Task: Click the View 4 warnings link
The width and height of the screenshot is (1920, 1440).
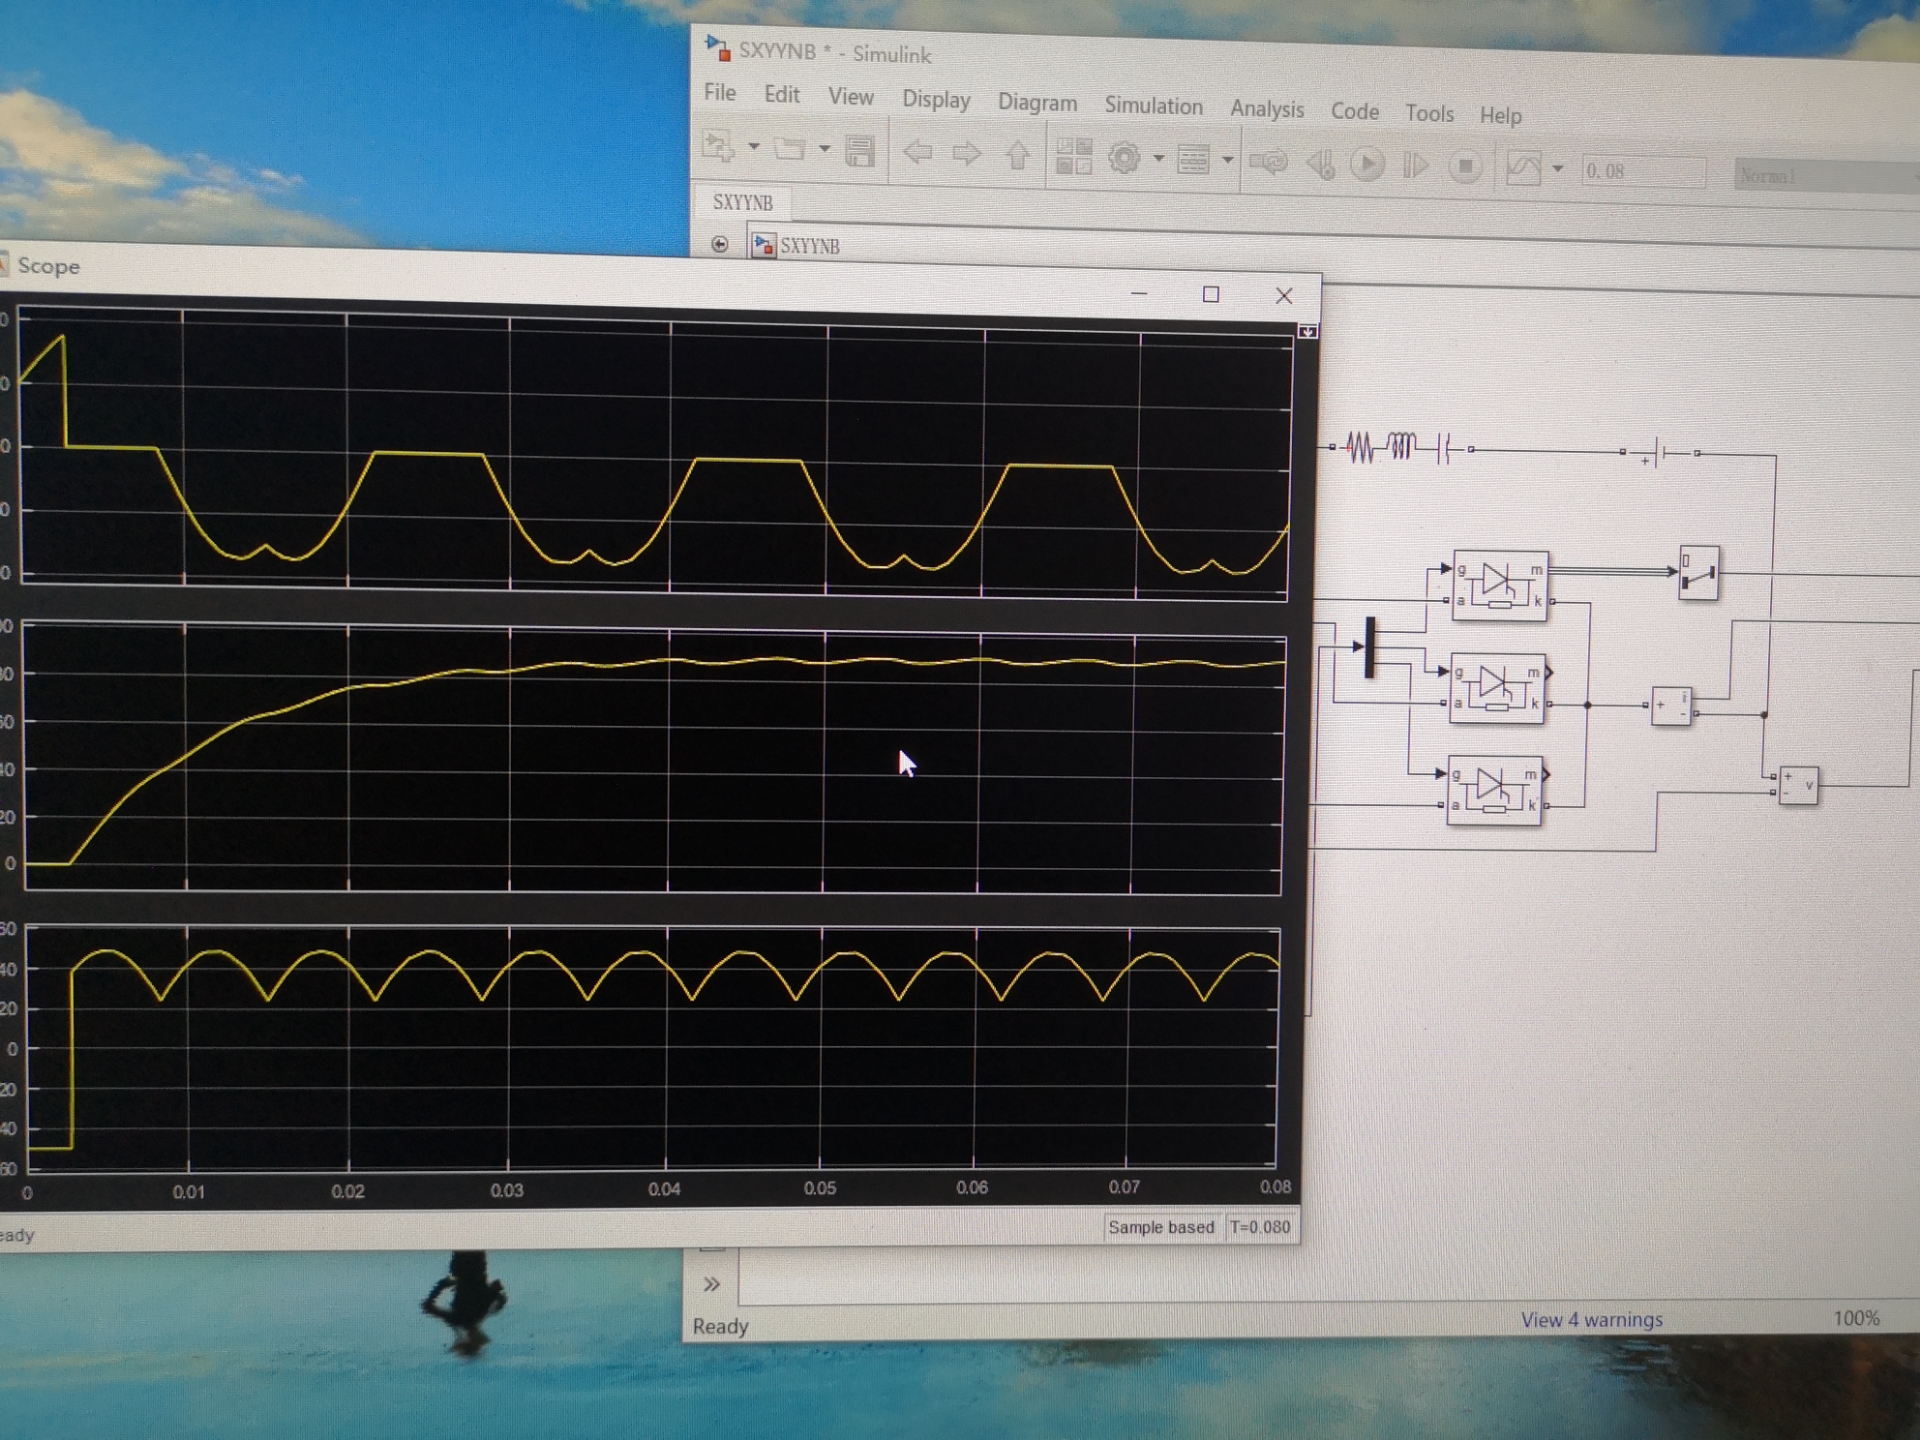Action: tap(1591, 1320)
